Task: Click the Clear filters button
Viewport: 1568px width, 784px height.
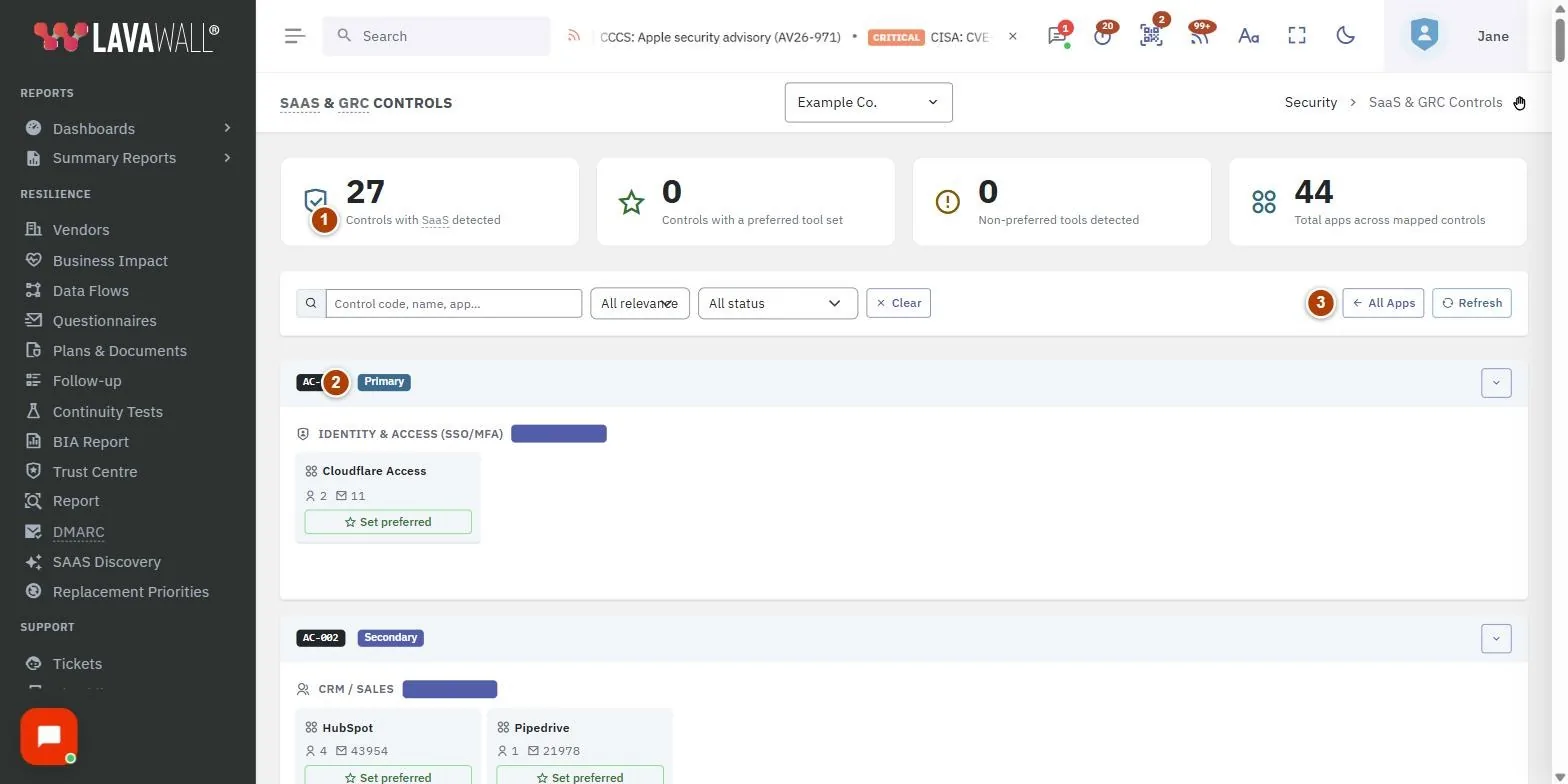Action: tap(898, 303)
